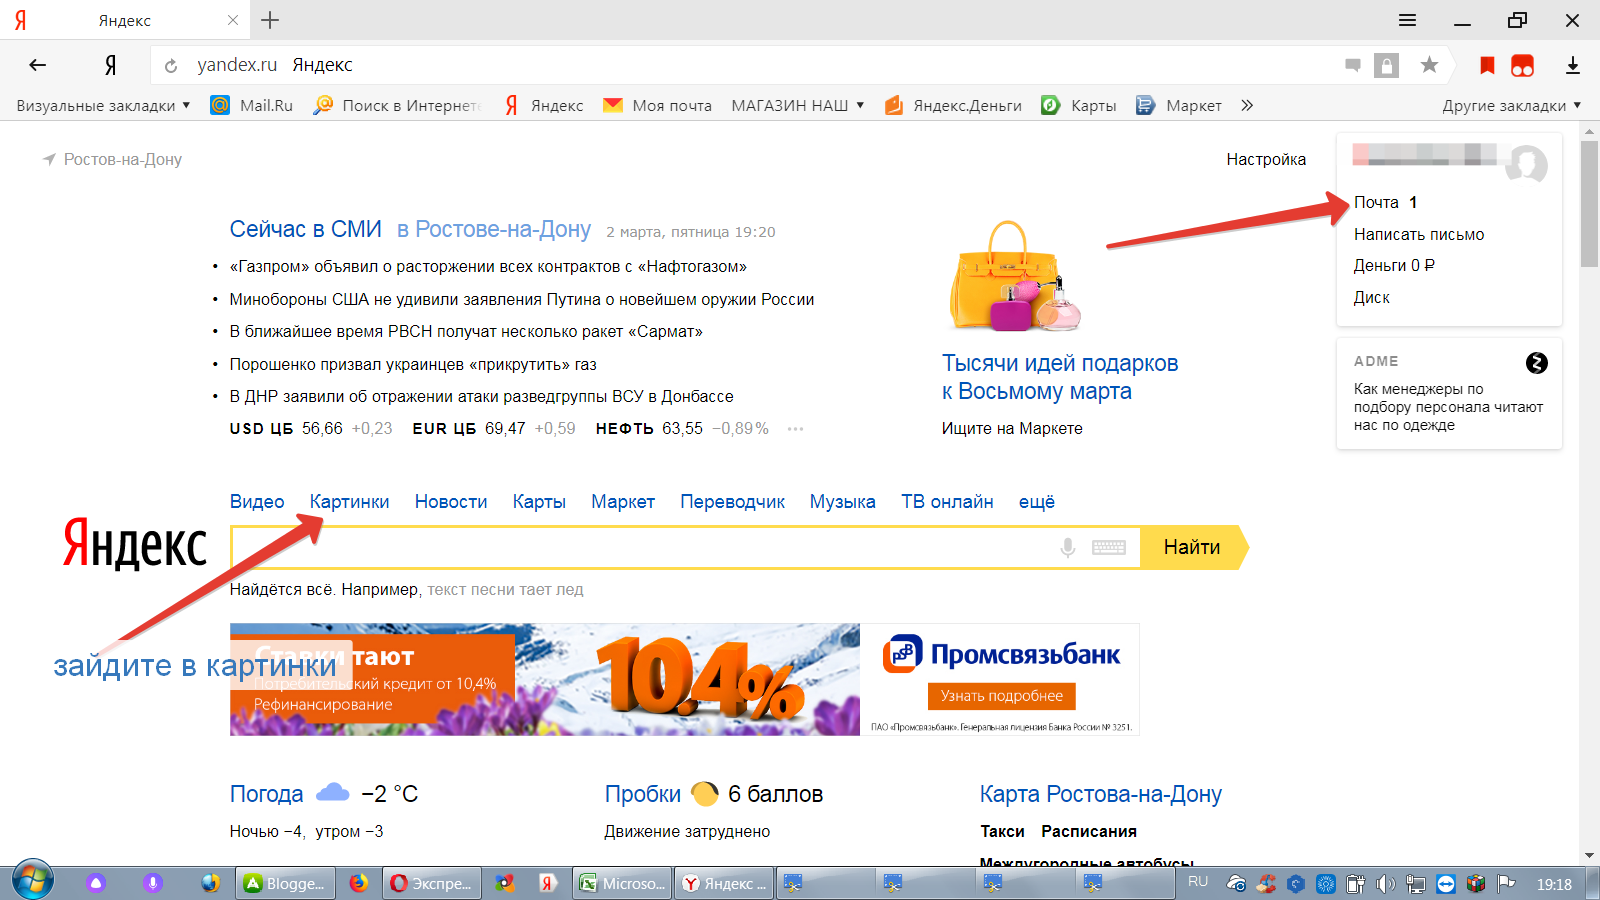Open downloads via the download arrow icon
1600x900 pixels.
pos(1573,65)
